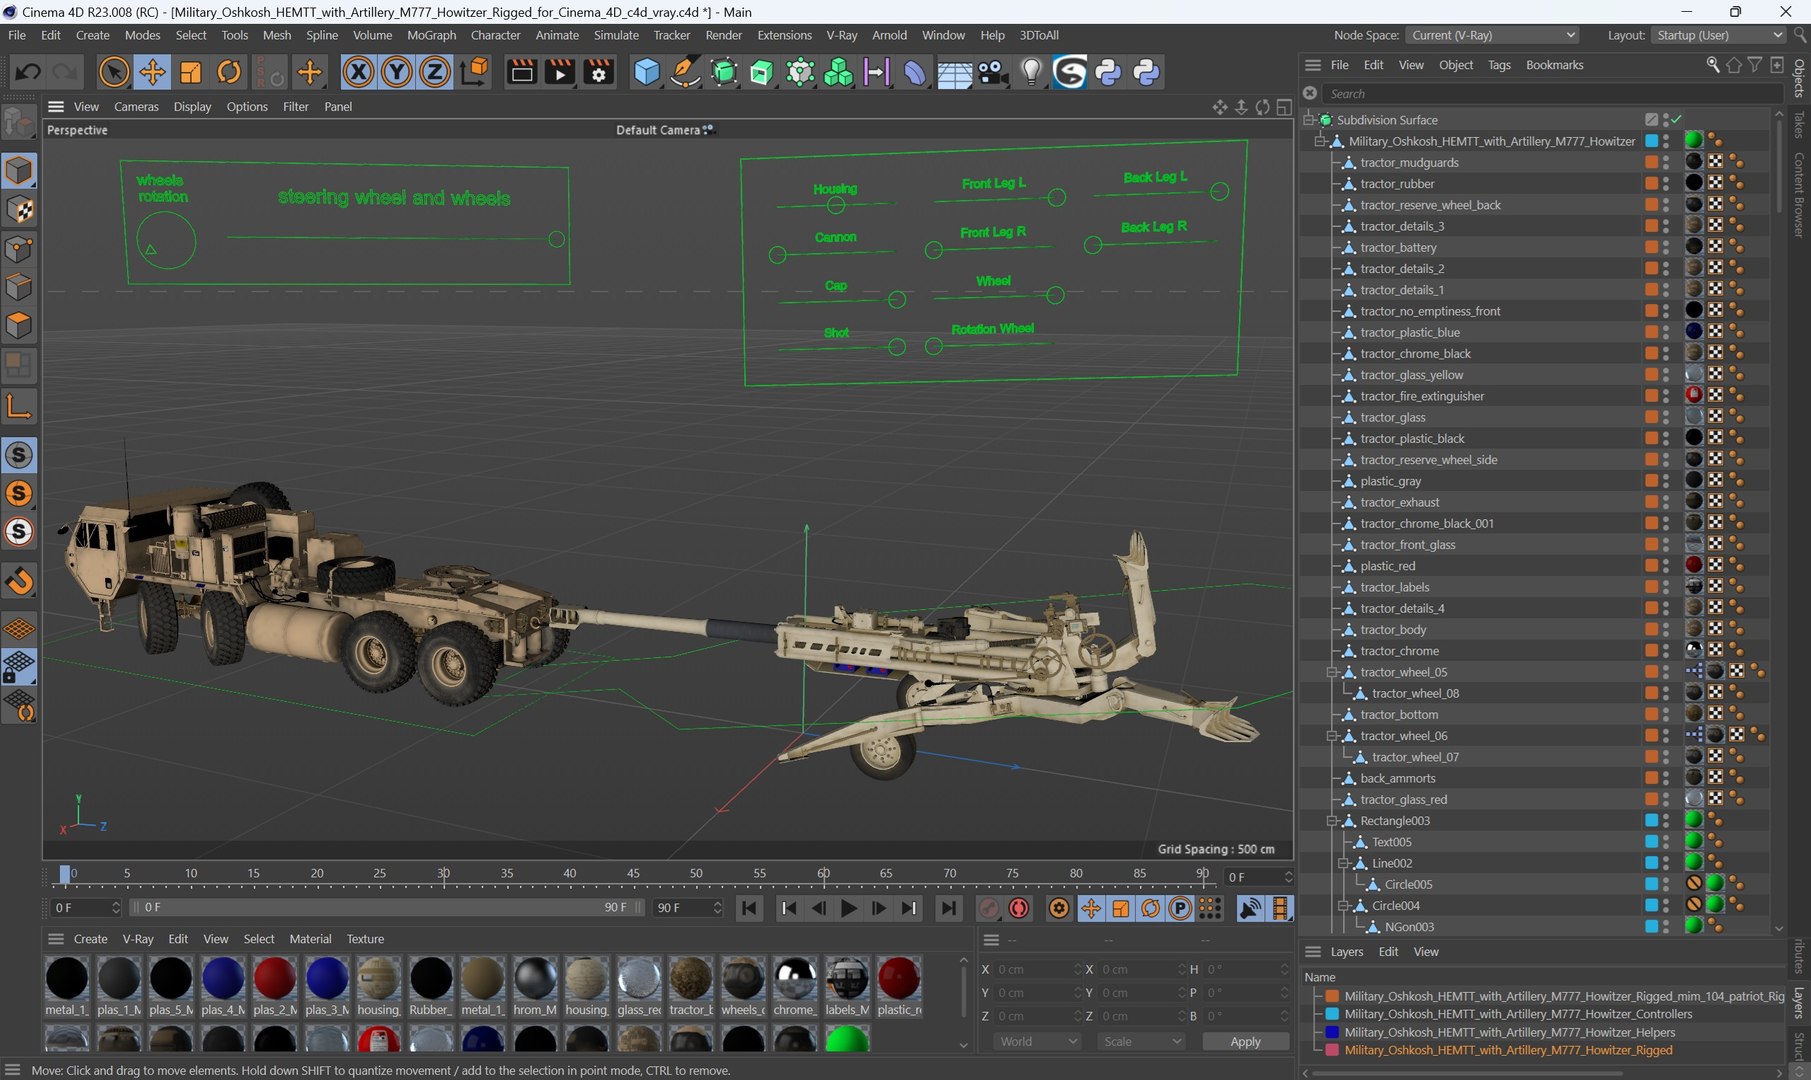Image resolution: width=1811 pixels, height=1080 pixels.
Task: Toggle X axis lock
Action: coord(358,72)
